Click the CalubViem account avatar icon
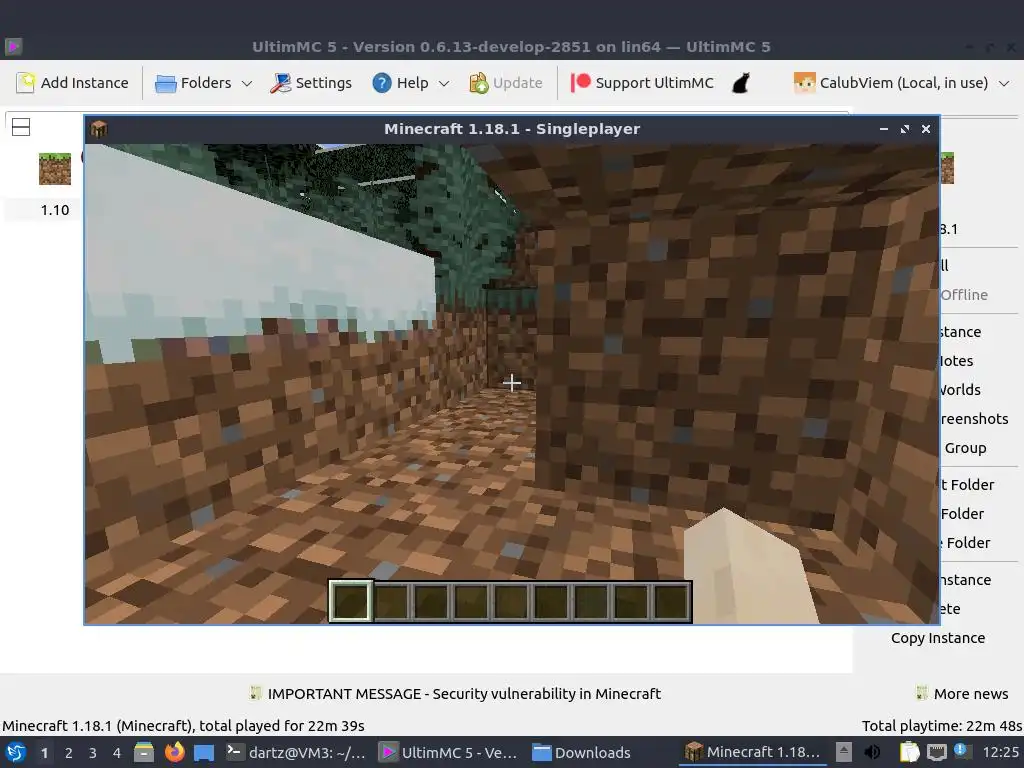 point(805,83)
